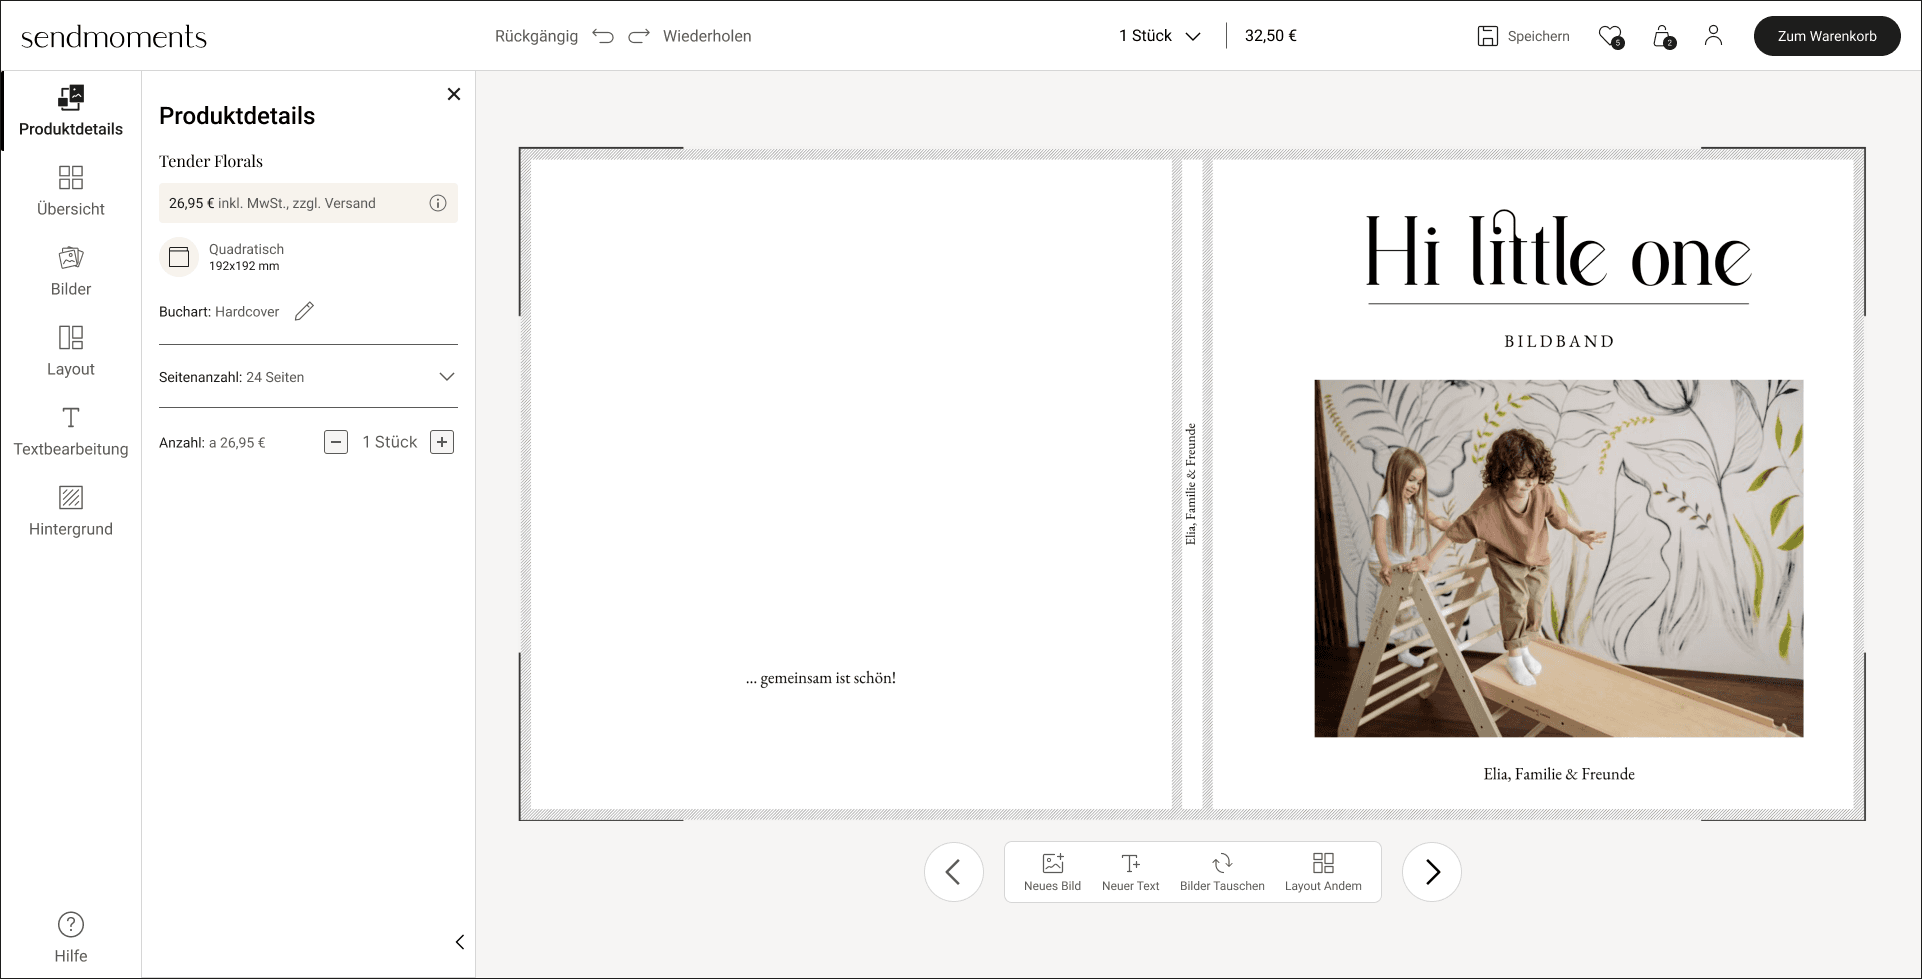1922x979 pixels.
Task: Click the '26,95 € inkl. MwSt.' price box
Action: coord(308,203)
